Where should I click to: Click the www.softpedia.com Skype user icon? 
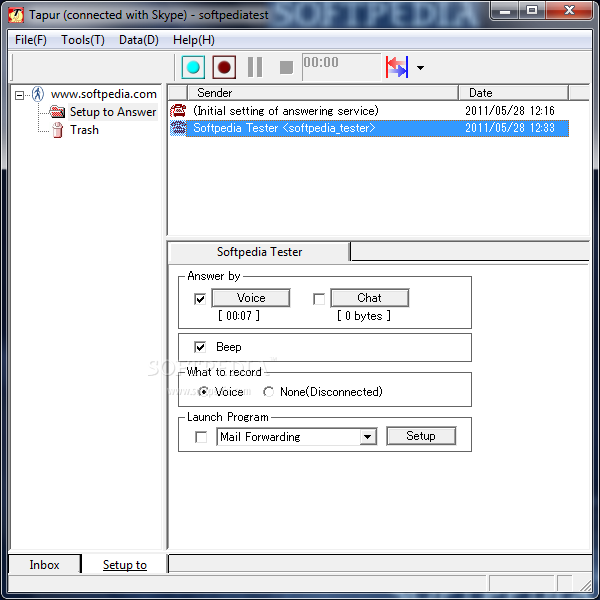pyautogui.click(x=38, y=94)
